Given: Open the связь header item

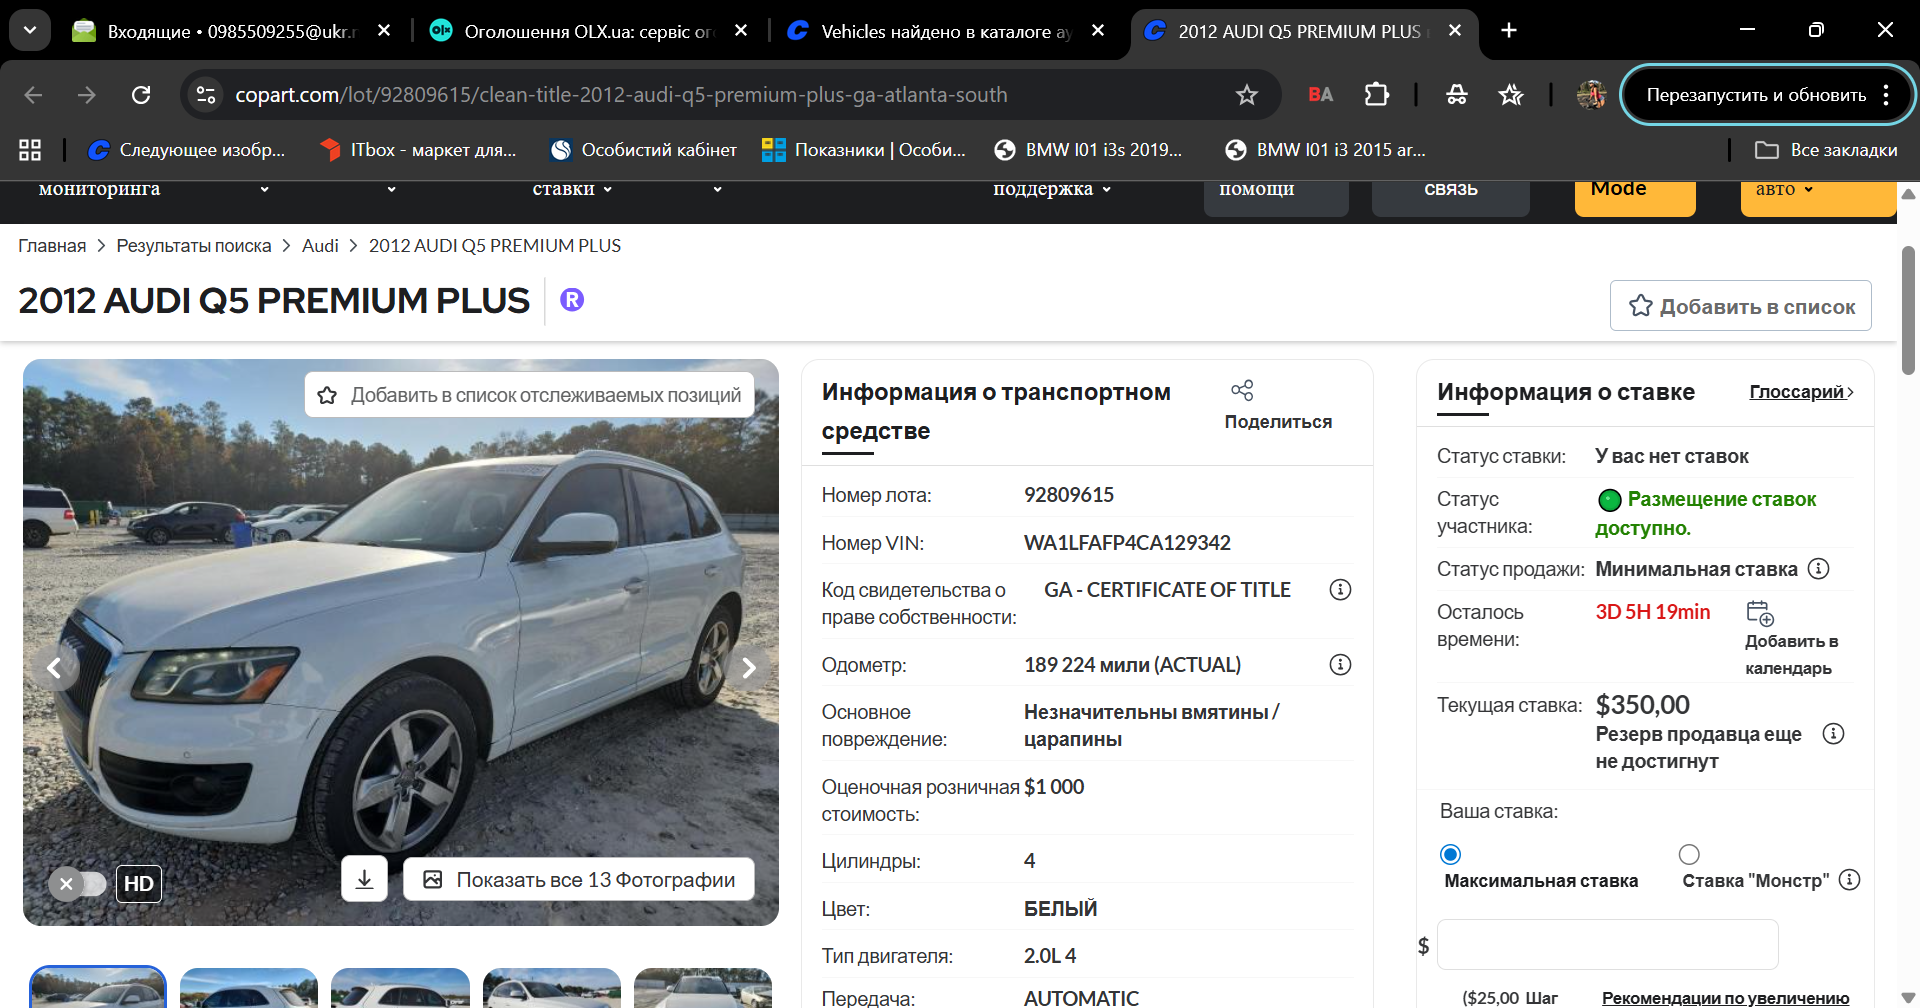Looking at the screenshot, I should (1450, 196).
